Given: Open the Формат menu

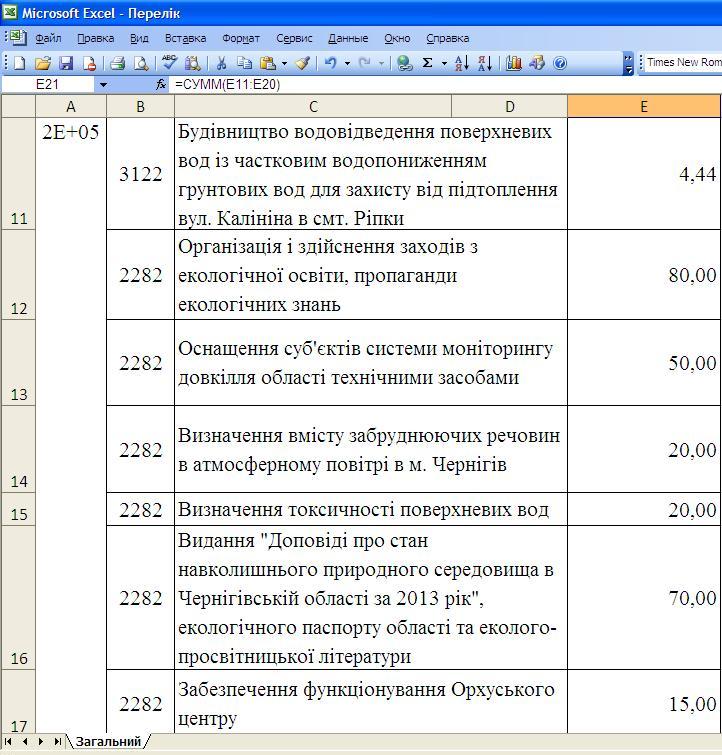Looking at the screenshot, I should point(241,38).
